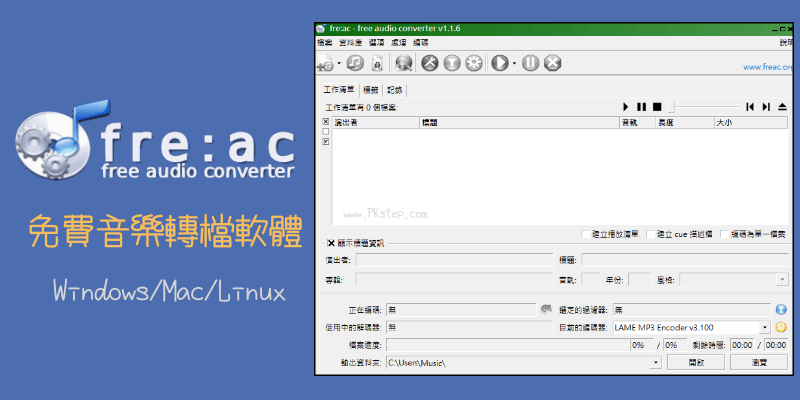The width and height of the screenshot is (800, 400).
Task: Click the 瀏覽 browse button
Action: (759, 362)
